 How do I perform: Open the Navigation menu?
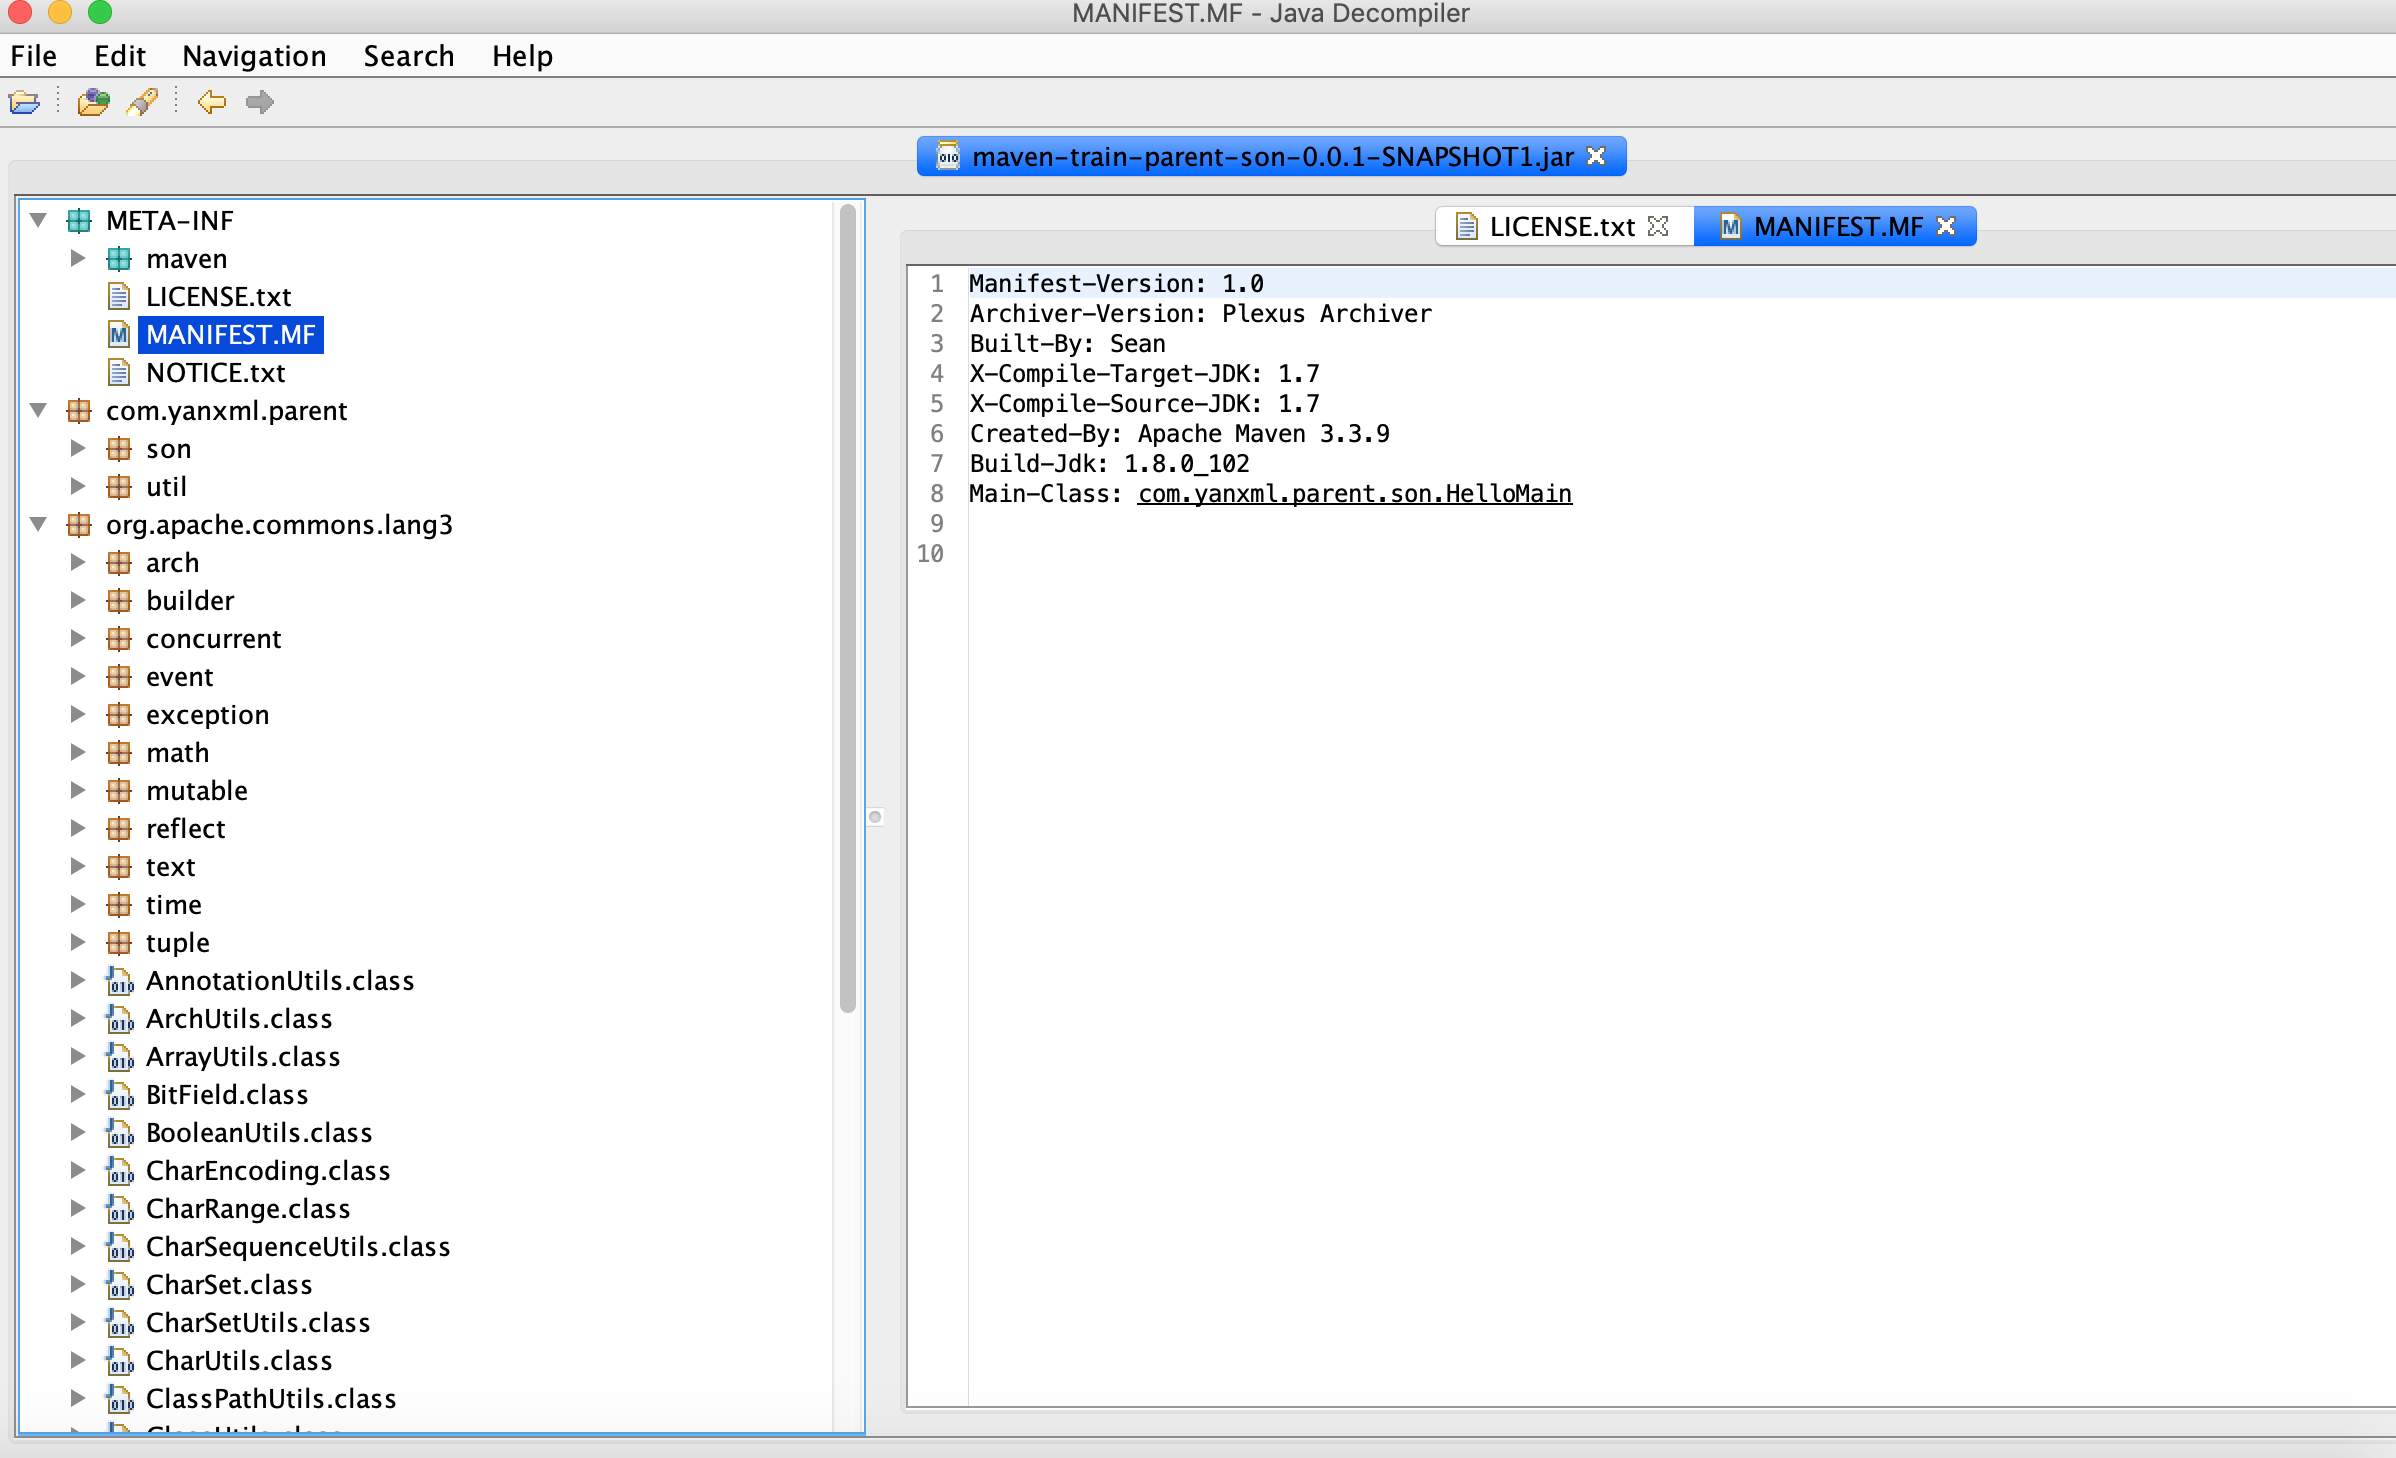point(254,56)
